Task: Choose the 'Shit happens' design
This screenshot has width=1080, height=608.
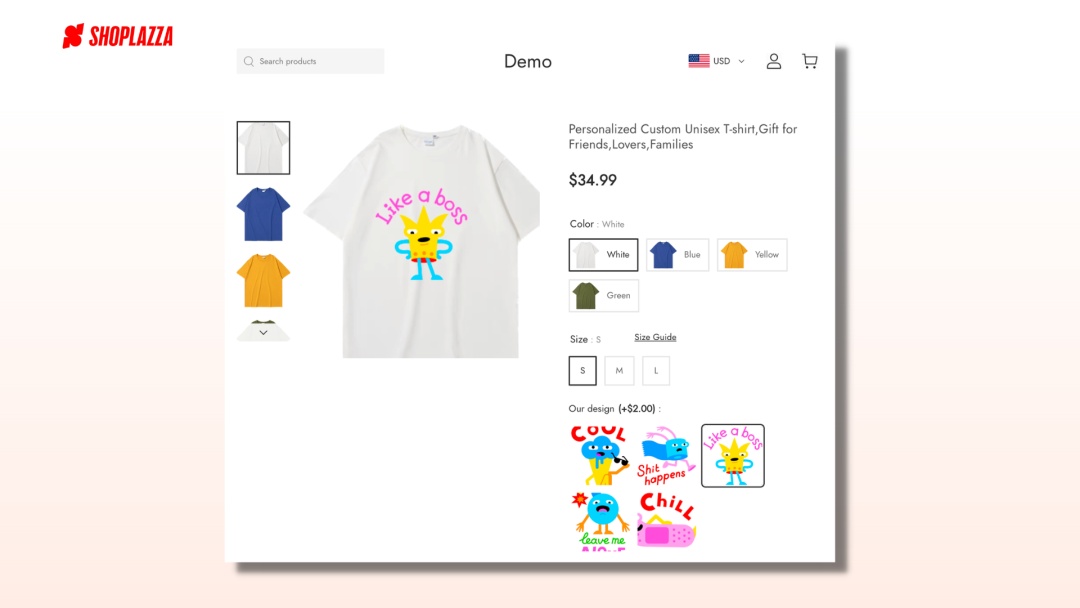Action: (x=666, y=455)
